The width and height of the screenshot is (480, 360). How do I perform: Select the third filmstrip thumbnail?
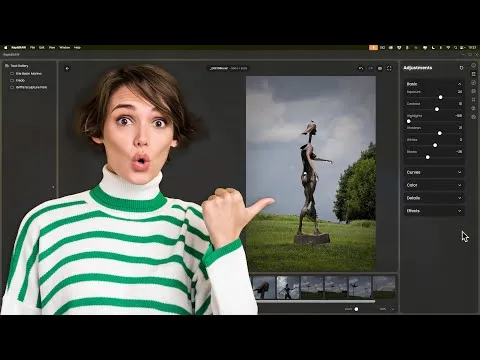pyautogui.click(x=312, y=287)
